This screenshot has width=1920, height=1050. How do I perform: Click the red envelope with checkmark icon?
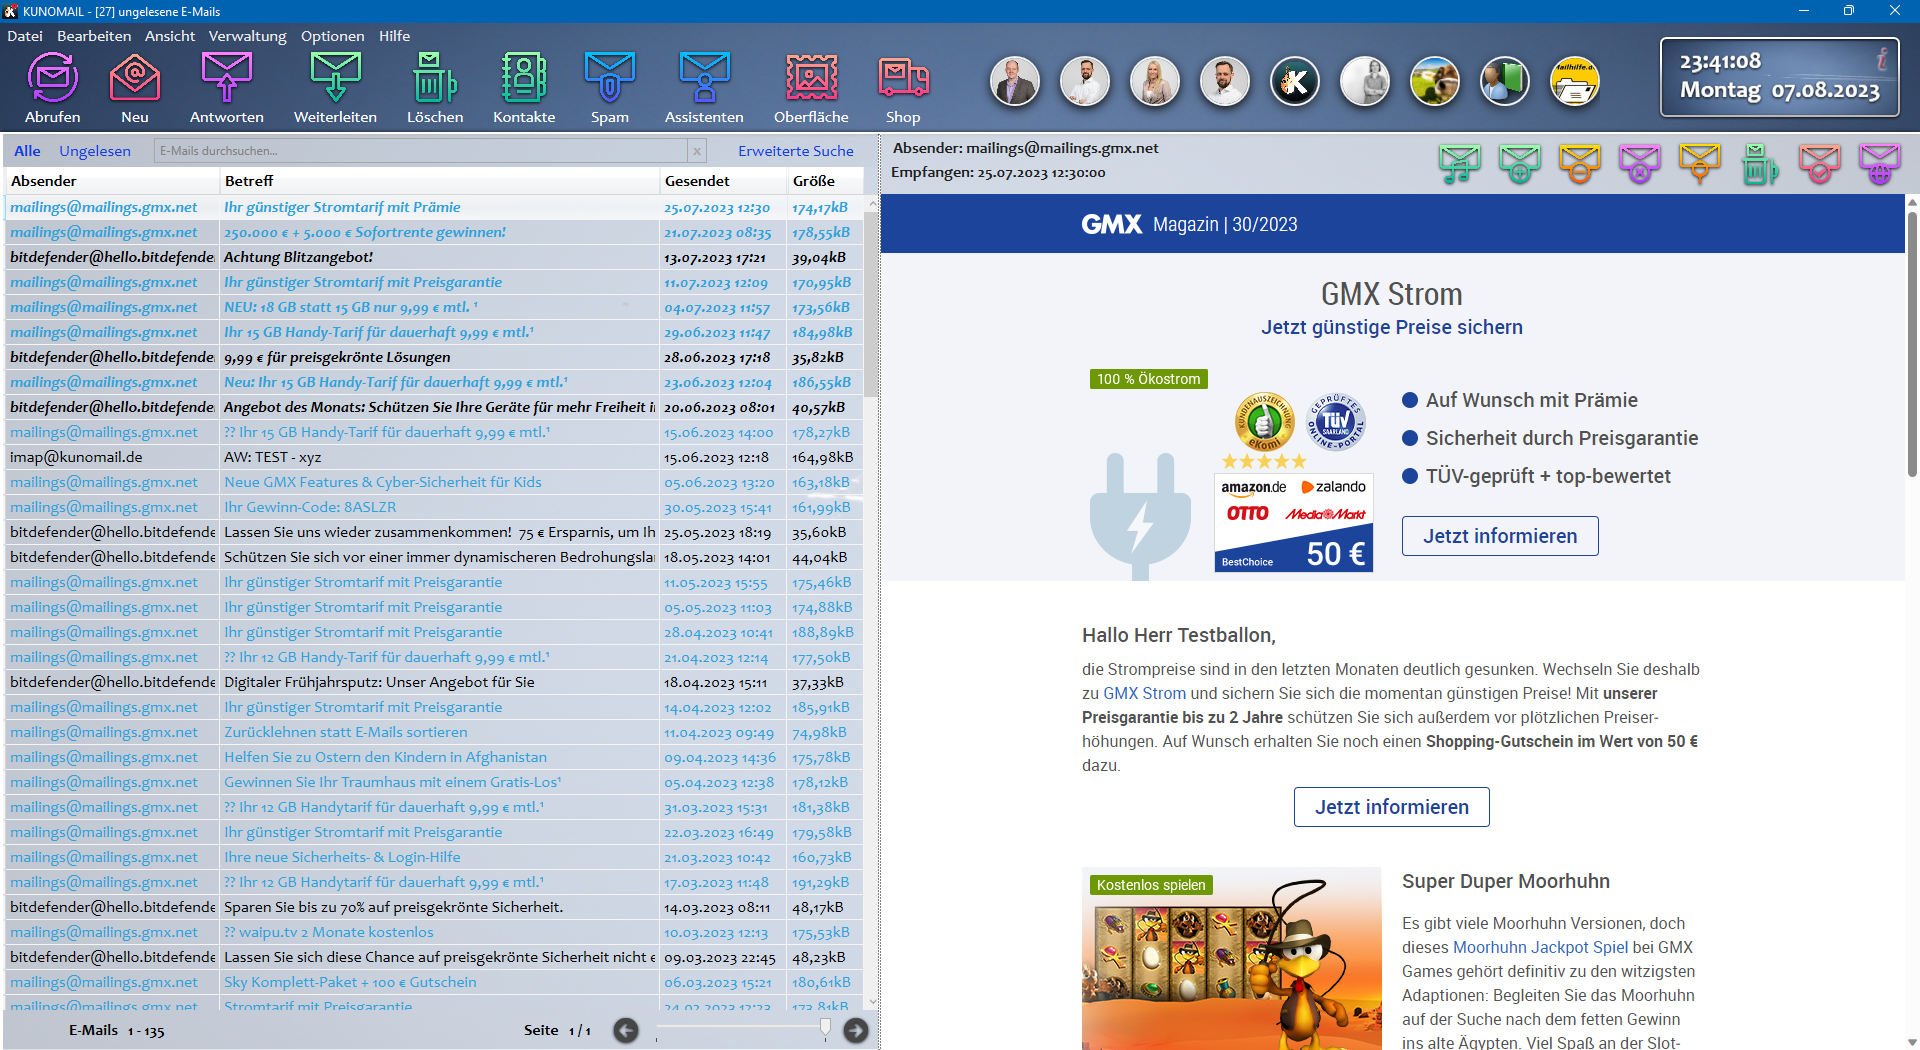coord(1820,164)
